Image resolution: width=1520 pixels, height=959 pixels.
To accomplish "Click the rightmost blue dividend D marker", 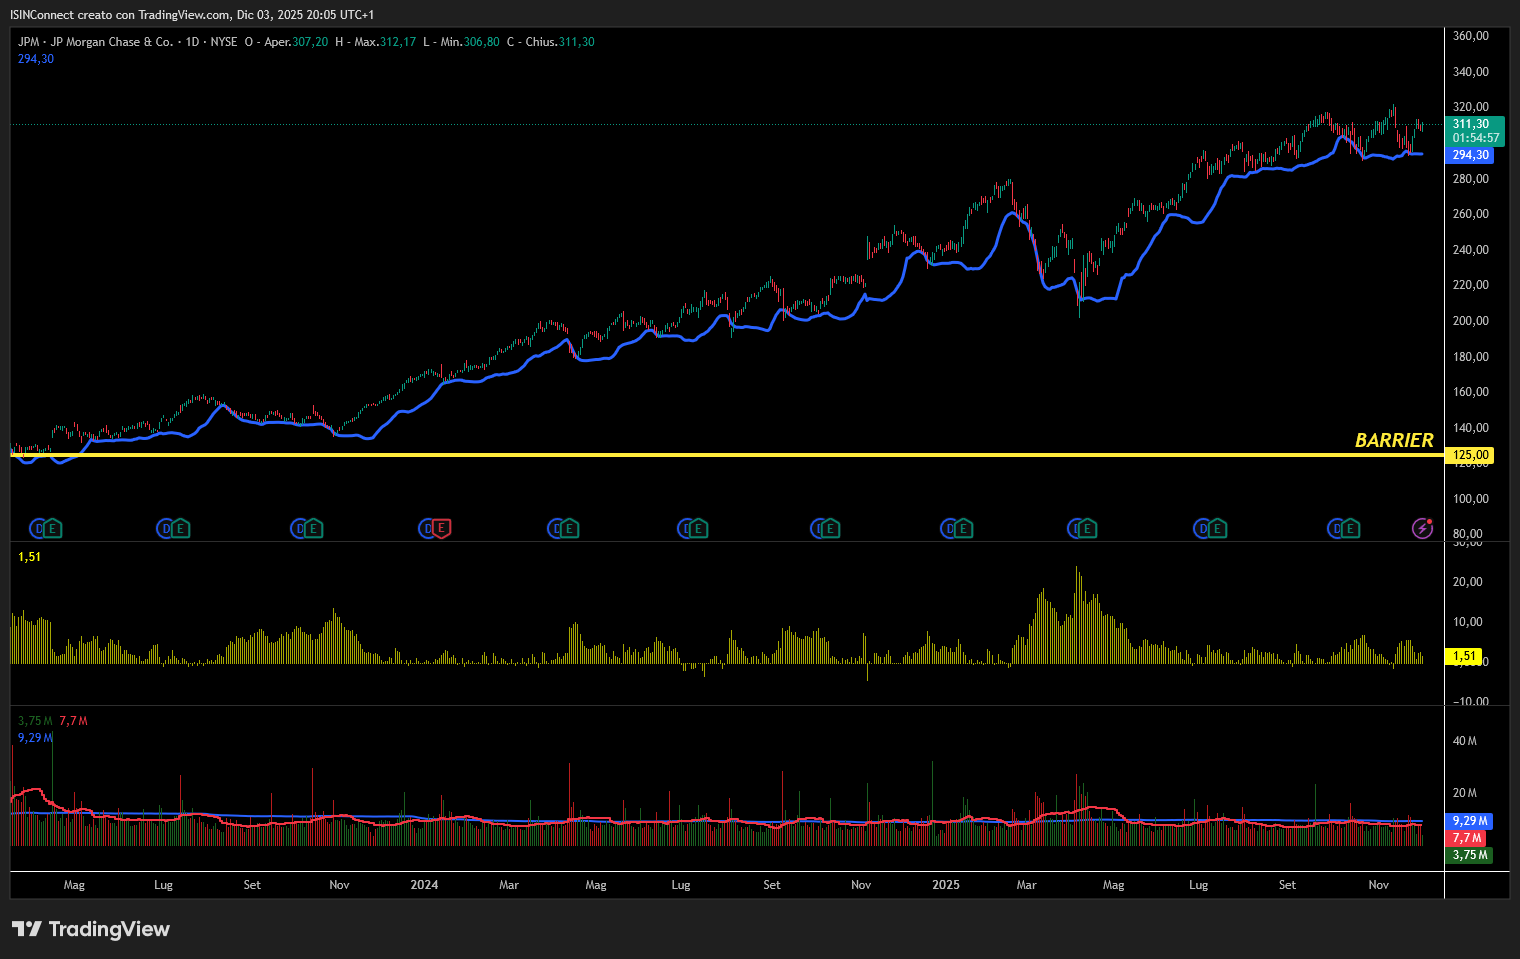I will pyautogui.click(x=1337, y=528).
